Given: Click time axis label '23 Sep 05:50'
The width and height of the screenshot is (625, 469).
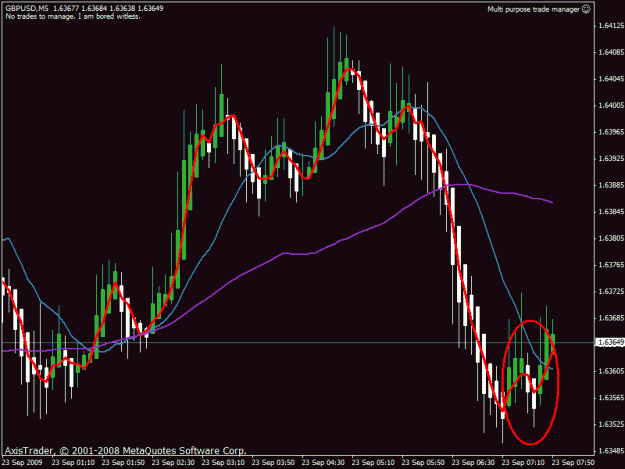Looking at the screenshot, I should coord(423,463).
